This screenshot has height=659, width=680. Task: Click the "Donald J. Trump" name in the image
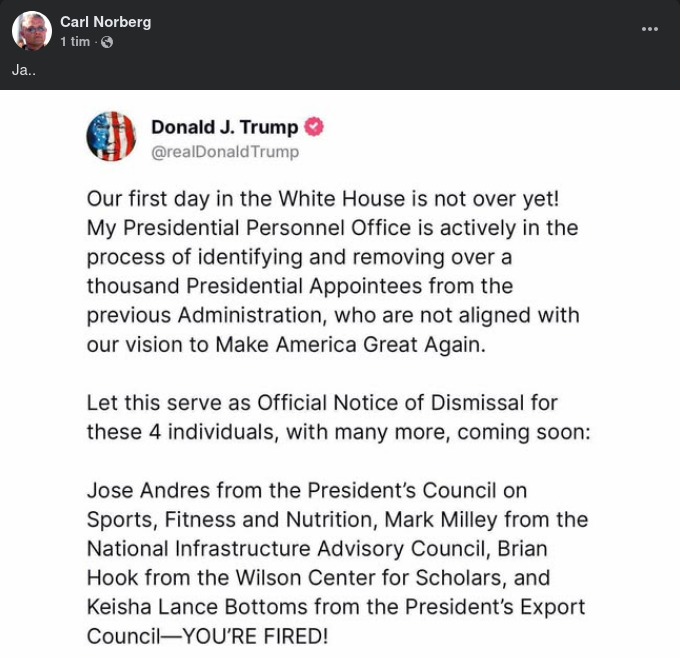click(x=224, y=127)
